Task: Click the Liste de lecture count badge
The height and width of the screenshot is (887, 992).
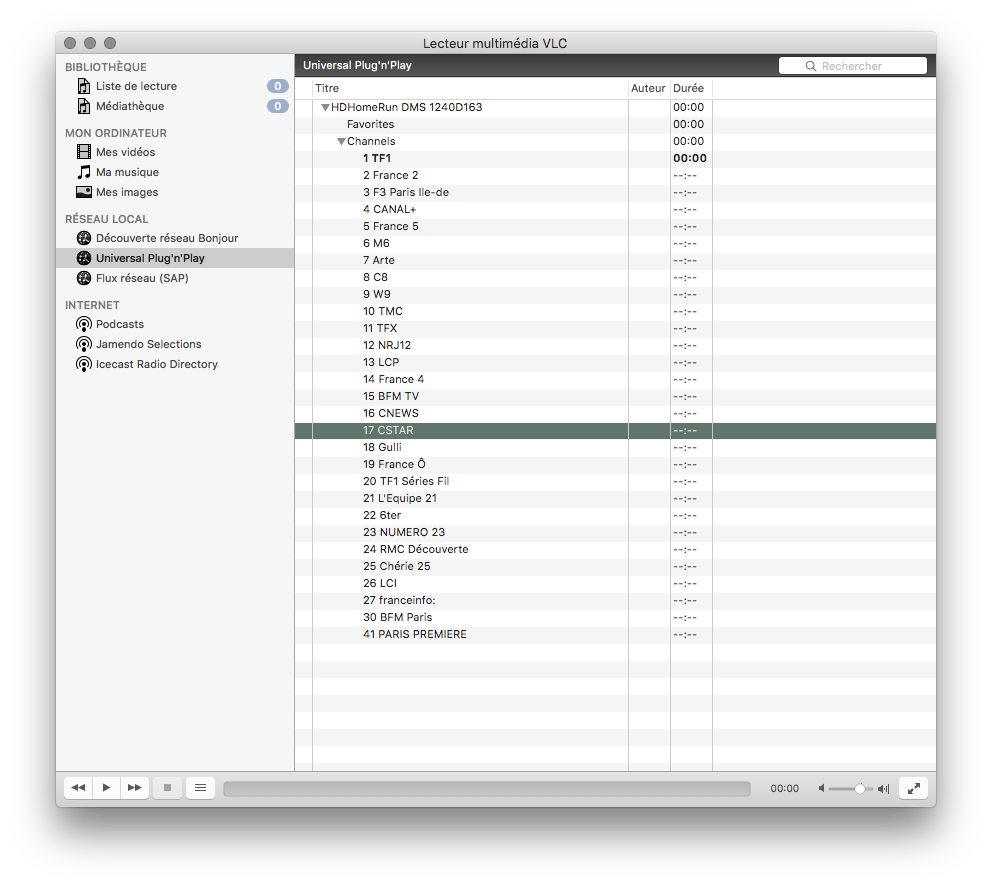Action: tap(278, 86)
